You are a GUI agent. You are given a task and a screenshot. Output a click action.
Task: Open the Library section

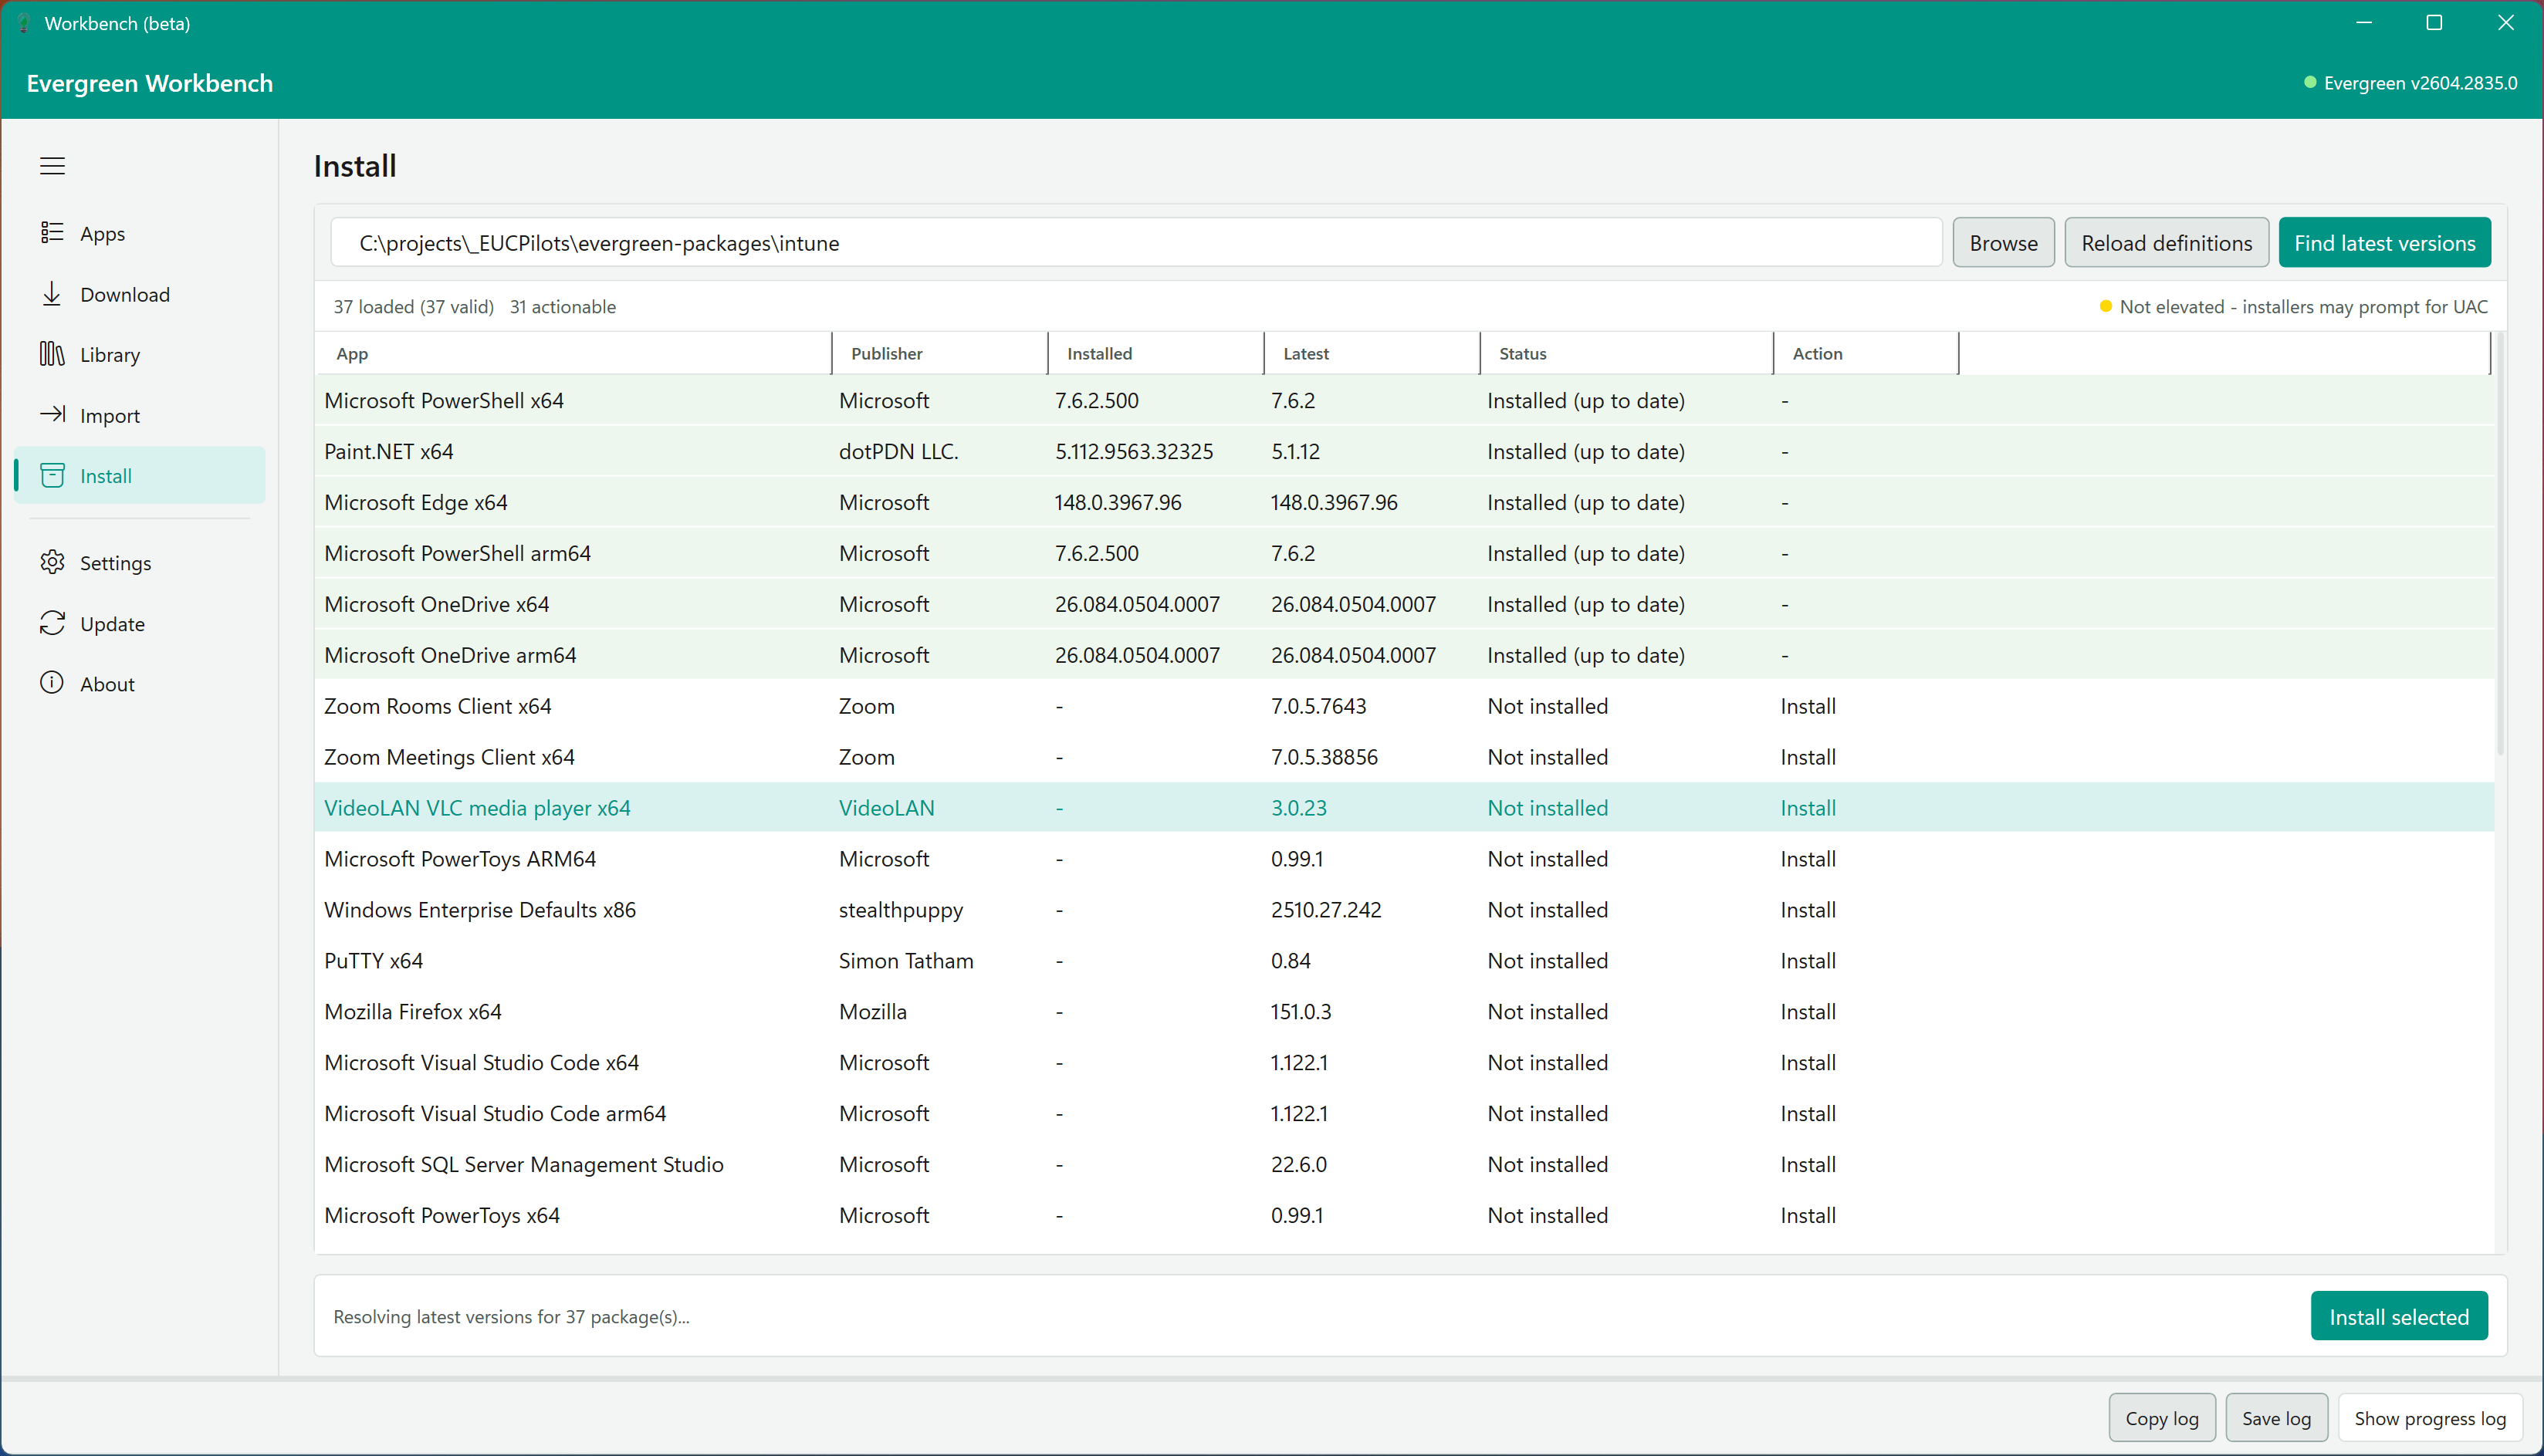click(x=140, y=355)
